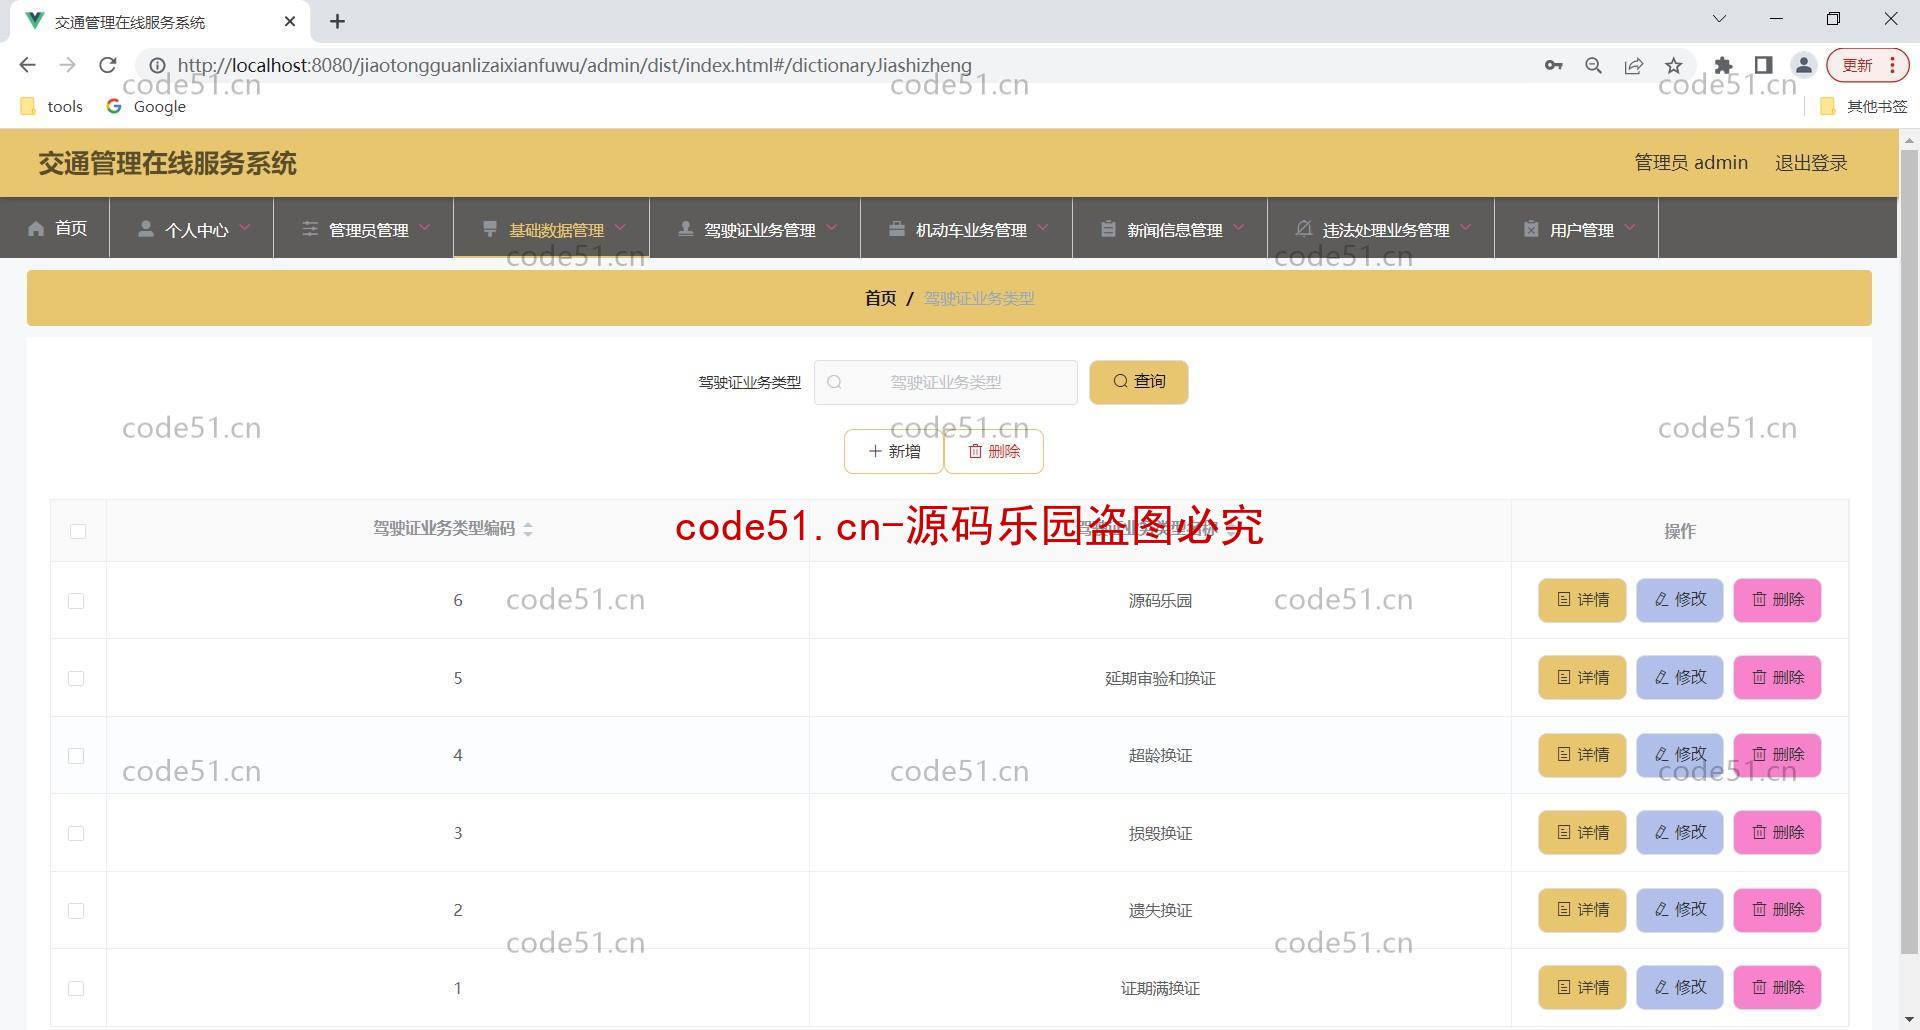Check the row for 证期满换证
1920x1030 pixels.
point(76,988)
